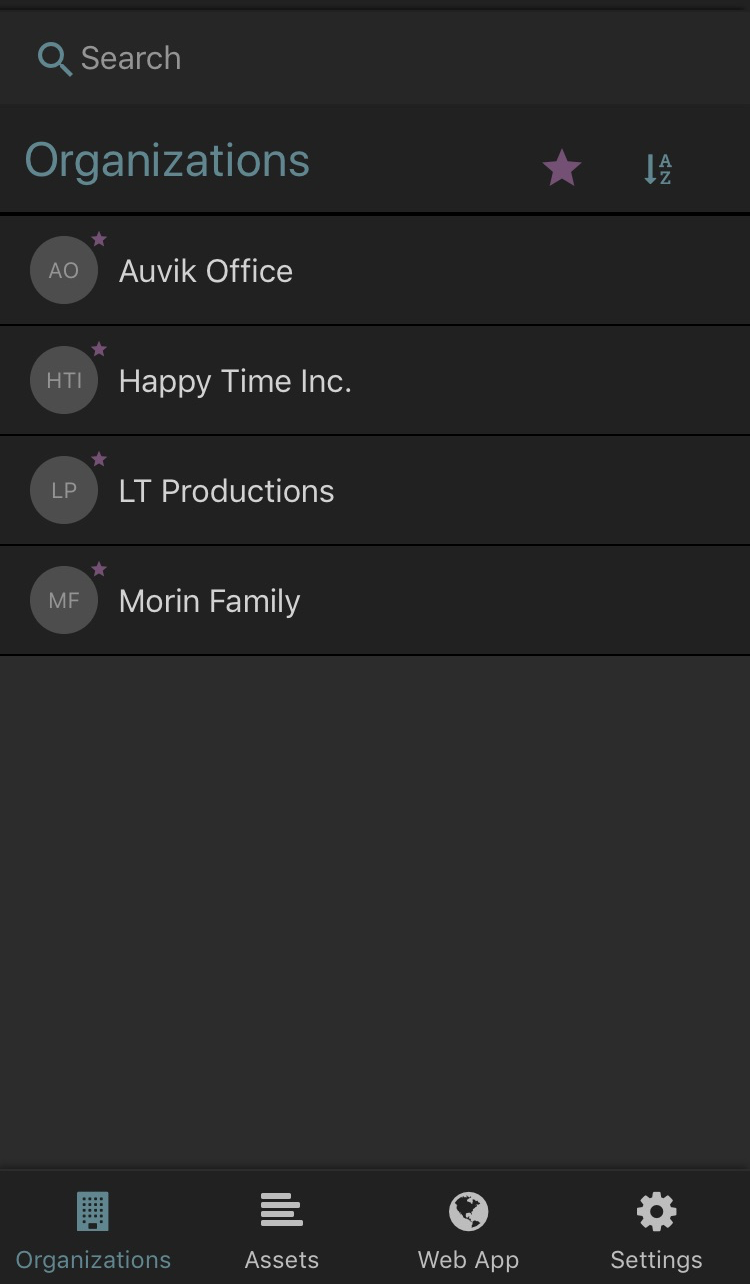This screenshot has width=750, height=1284.
Task: Click the AO avatar icon
Action: coord(64,271)
